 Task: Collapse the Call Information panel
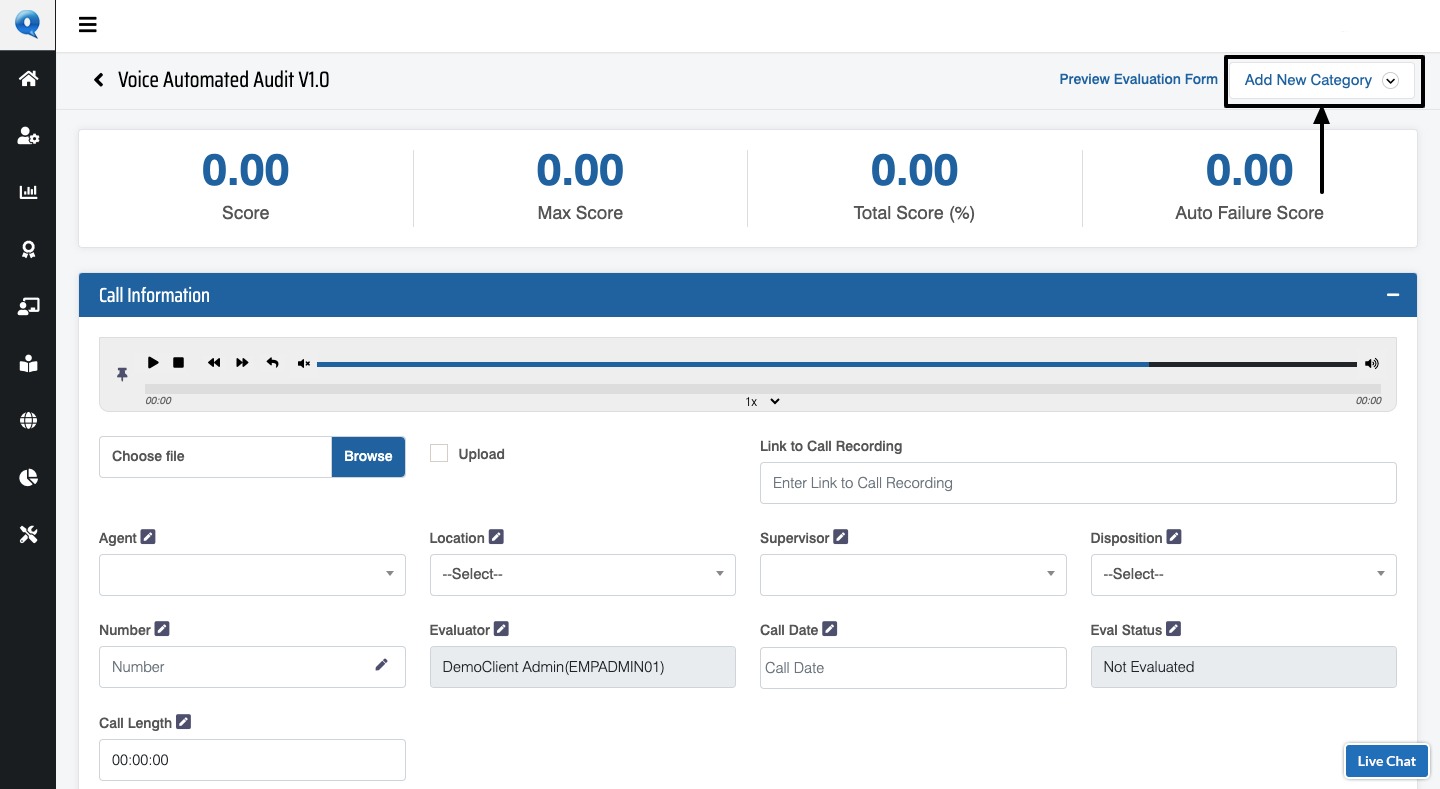1392,295
